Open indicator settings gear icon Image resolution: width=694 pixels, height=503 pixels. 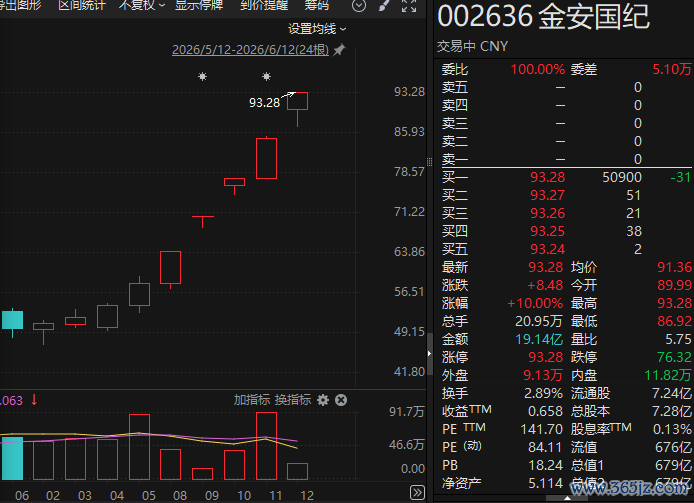(x=323, y=400)
